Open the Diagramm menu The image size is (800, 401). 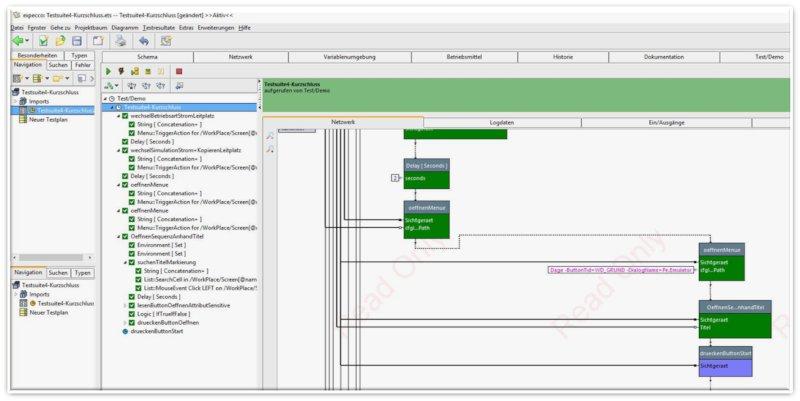tap(125, 28)
